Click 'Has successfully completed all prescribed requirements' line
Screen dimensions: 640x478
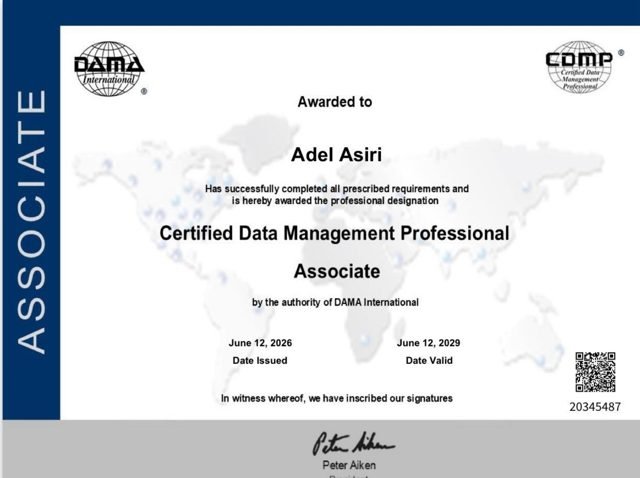pyautogui.click(x=337, y=189)
